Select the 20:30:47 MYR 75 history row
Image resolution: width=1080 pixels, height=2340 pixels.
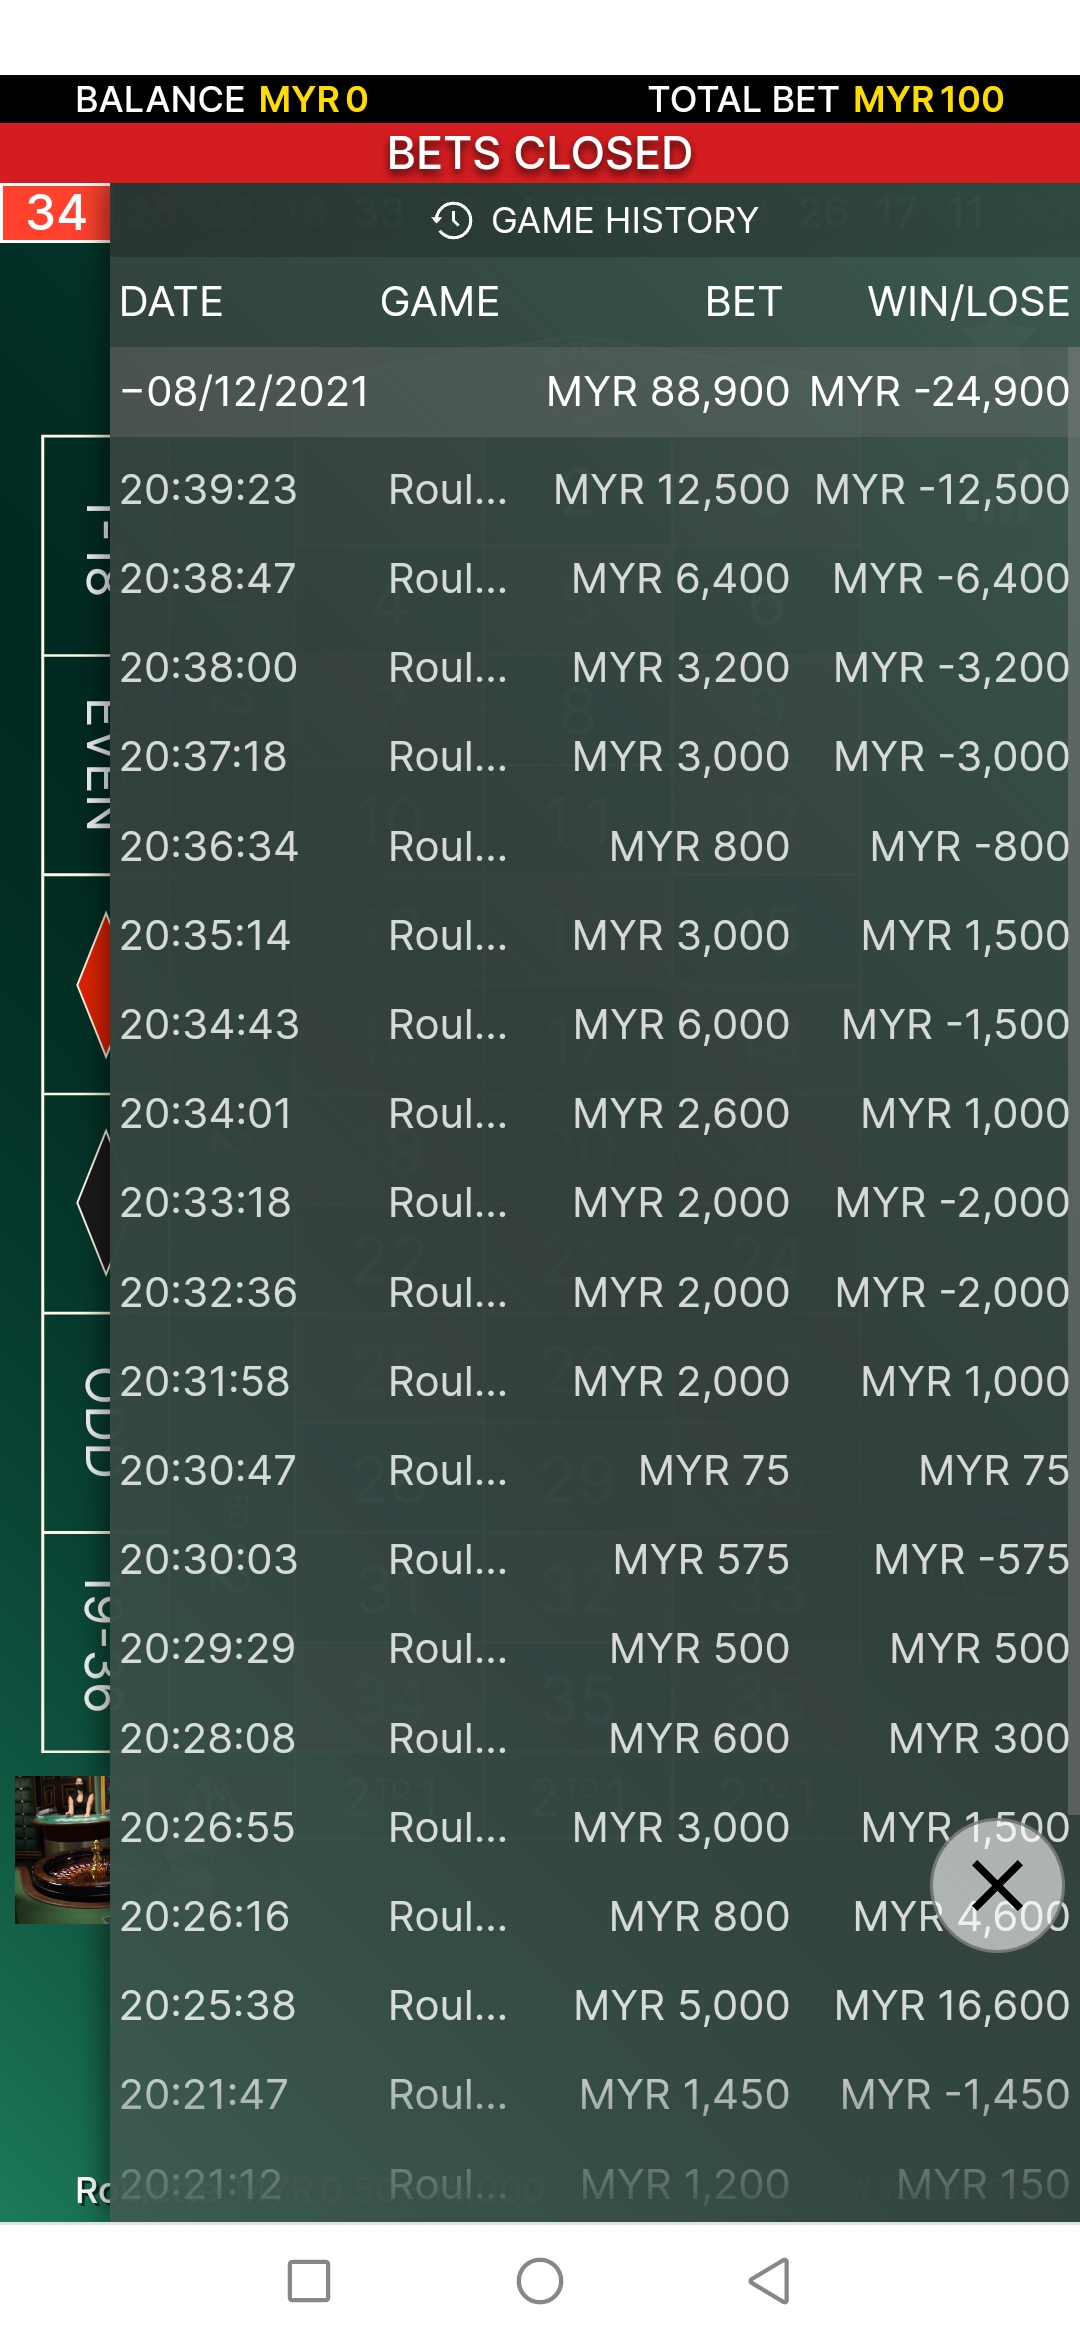coord(594,1471)
